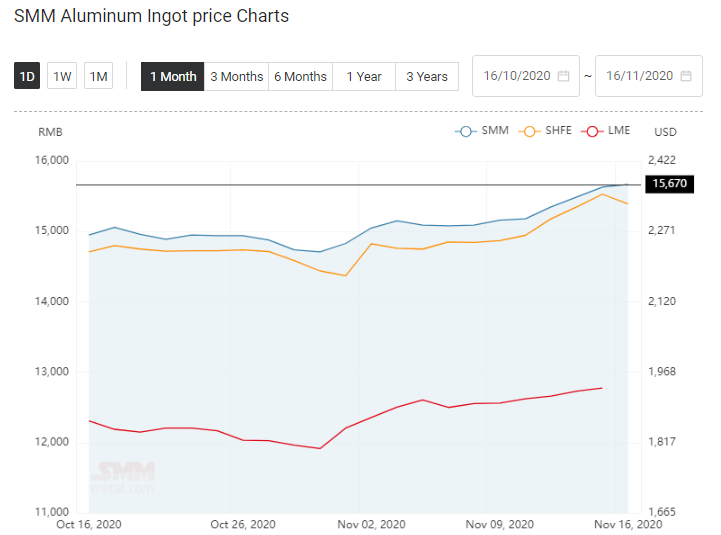Select the 3 Months range tab
This screenshot has width=721, height=535.
(x=236, y=76)
